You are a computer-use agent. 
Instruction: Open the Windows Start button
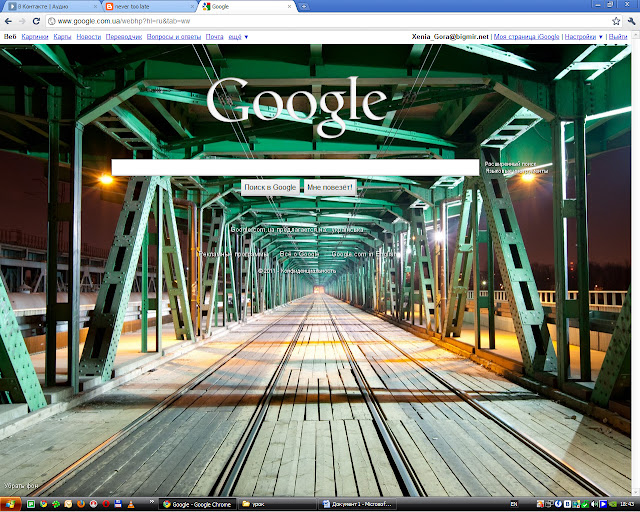click(10, 504)
